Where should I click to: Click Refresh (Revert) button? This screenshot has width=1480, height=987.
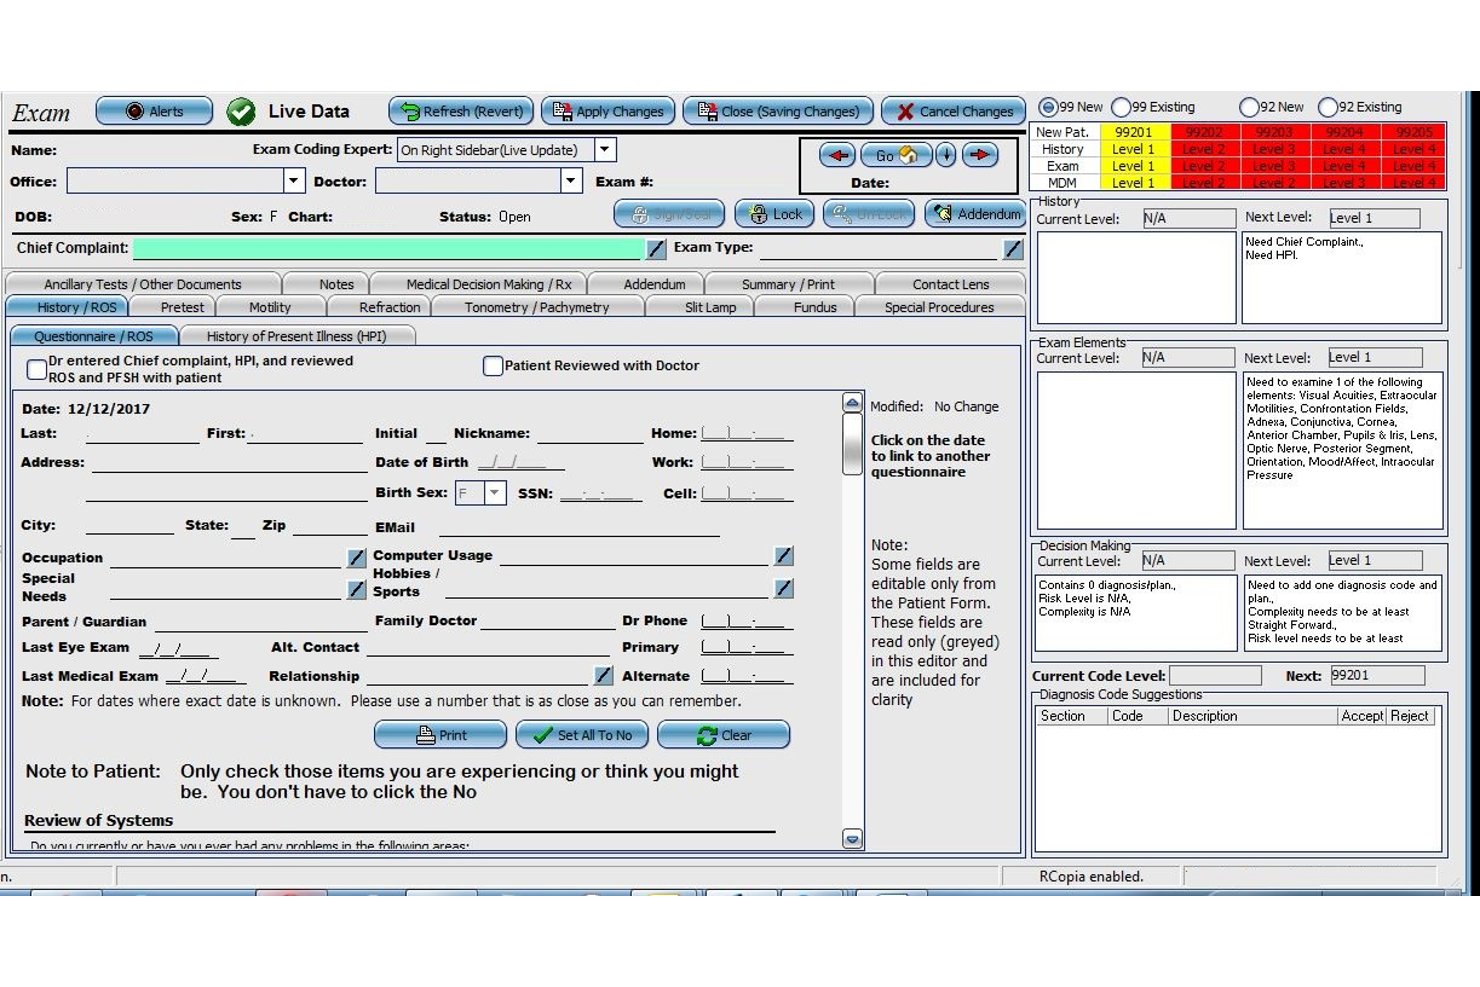pyautogui.click(x=461, y=111)
